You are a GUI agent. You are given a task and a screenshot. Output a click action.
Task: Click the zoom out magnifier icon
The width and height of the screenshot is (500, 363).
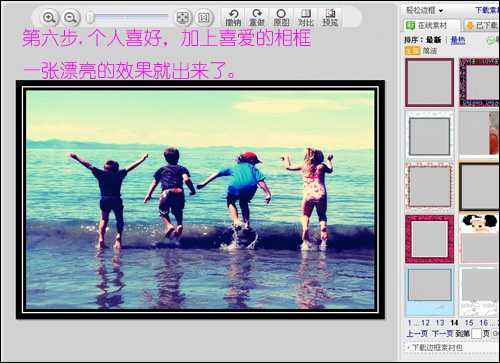pyautogui.click(x=70, y=17)
